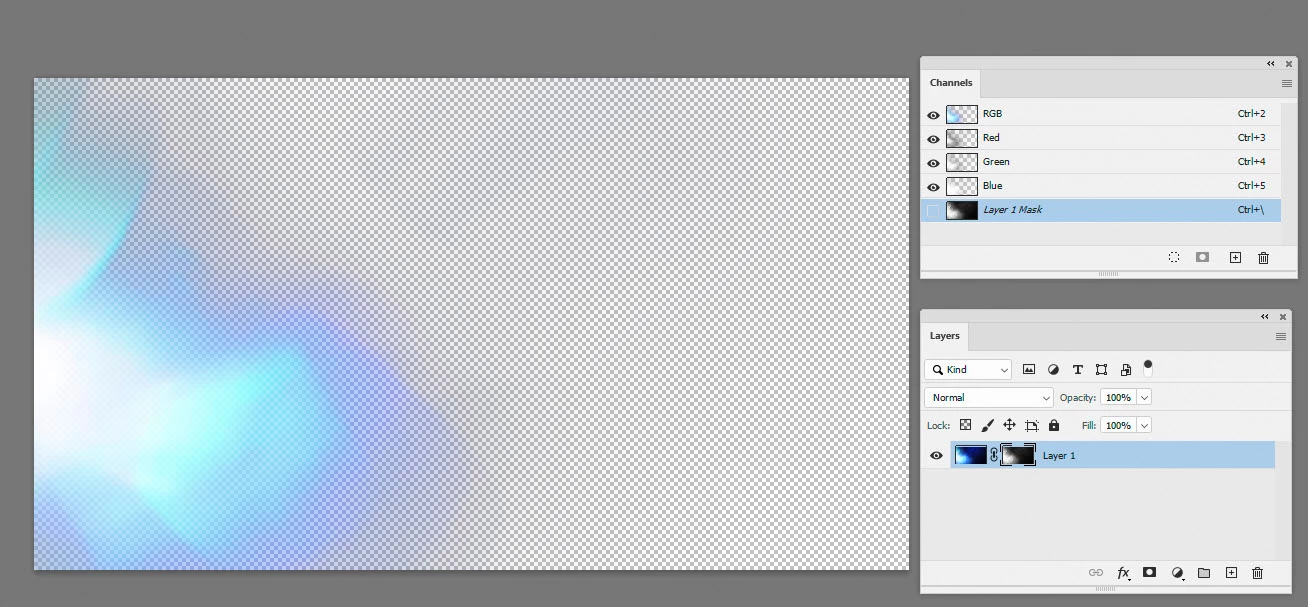Select the Blue channel row

click(x=1101, y=186)
